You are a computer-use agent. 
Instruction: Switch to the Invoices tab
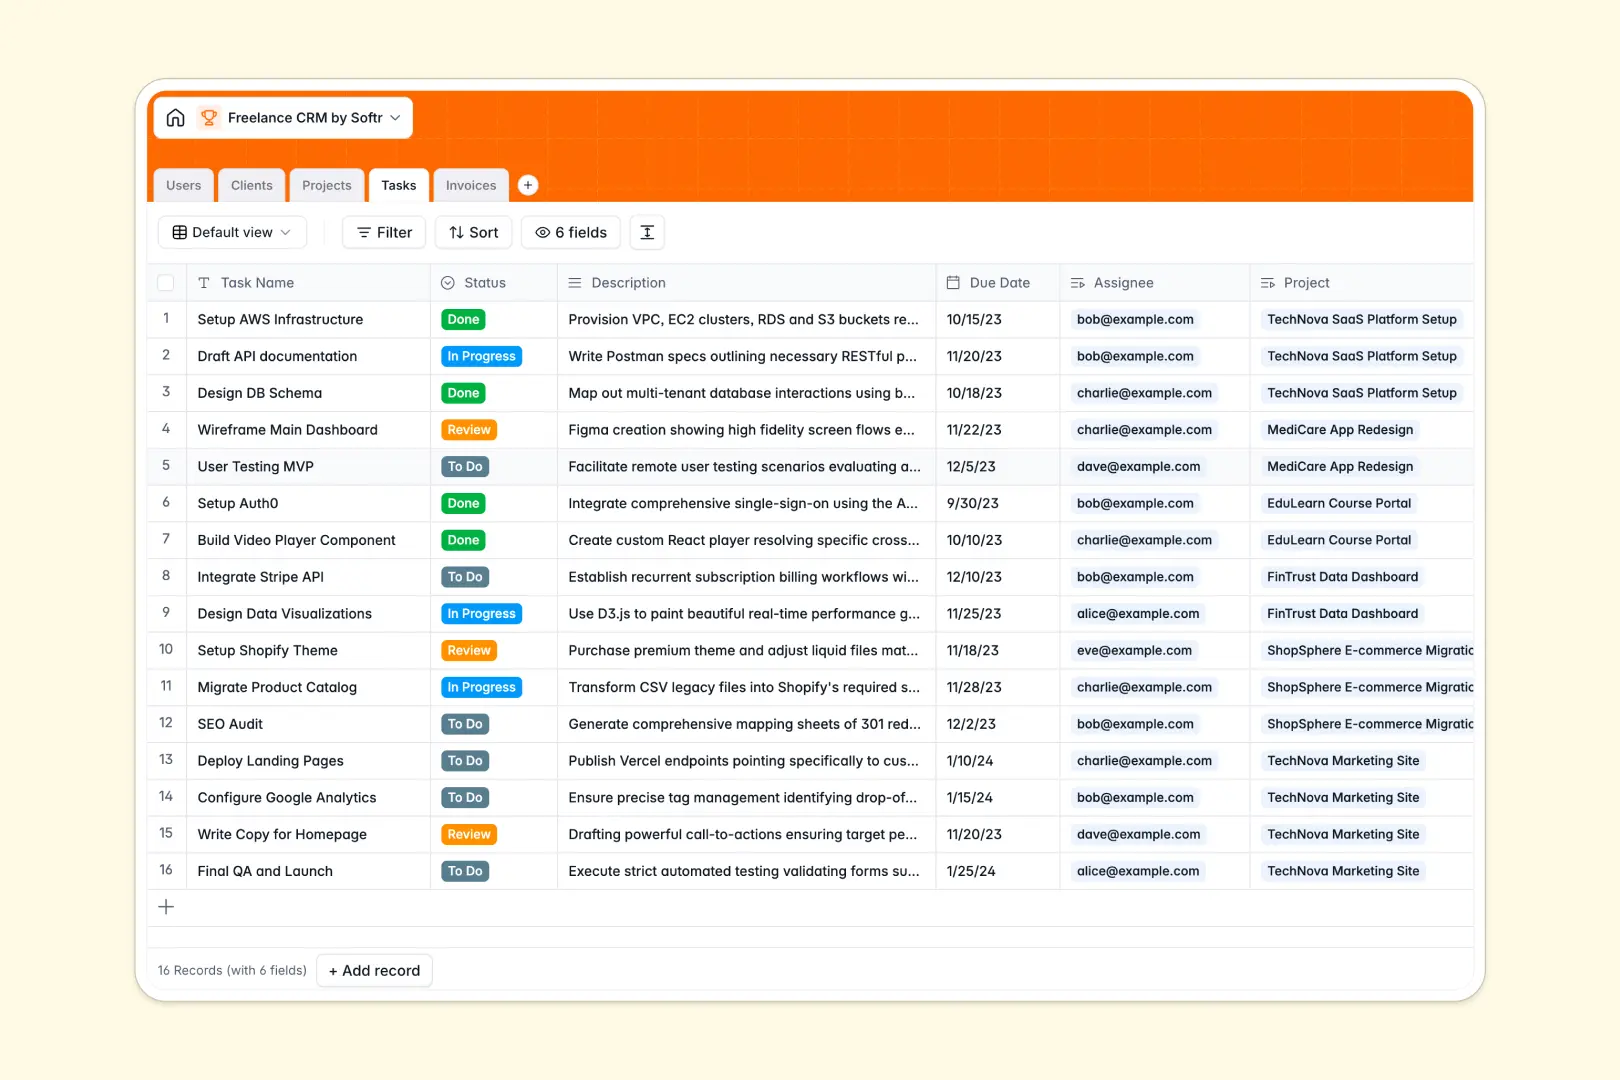click(x=470, y=185)
